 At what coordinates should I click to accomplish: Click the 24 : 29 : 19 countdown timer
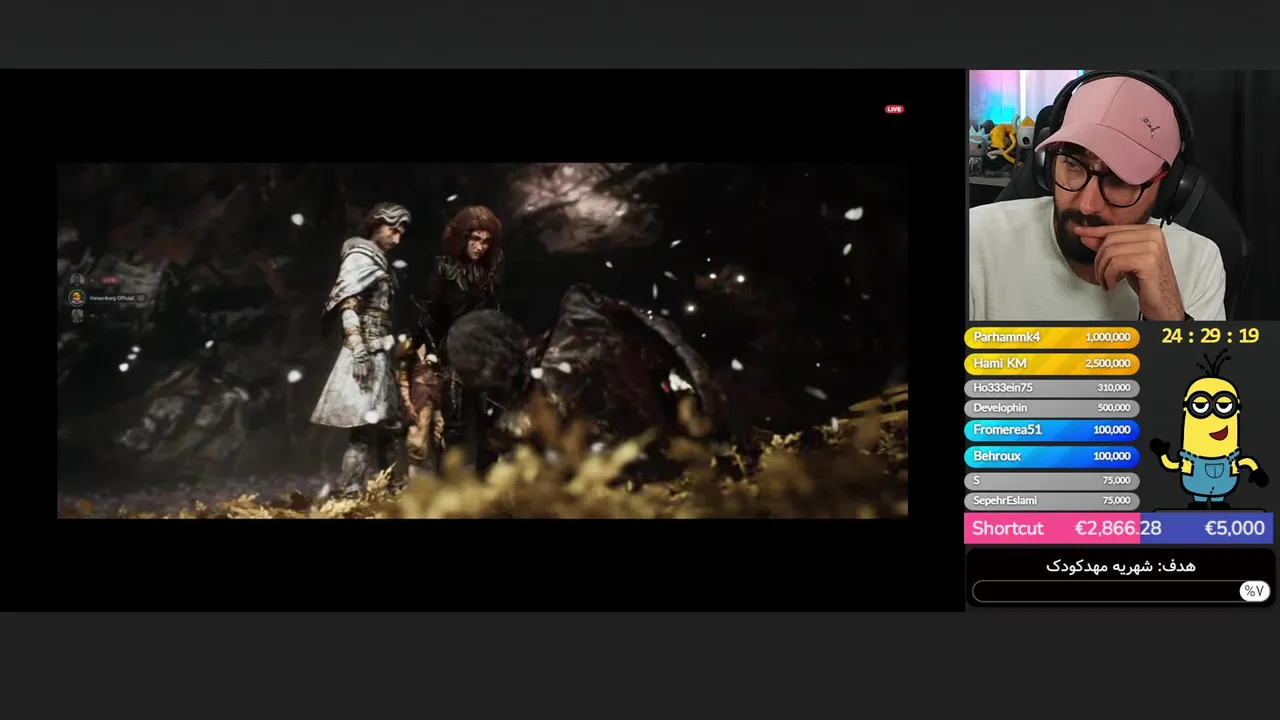click(1210, 336)
